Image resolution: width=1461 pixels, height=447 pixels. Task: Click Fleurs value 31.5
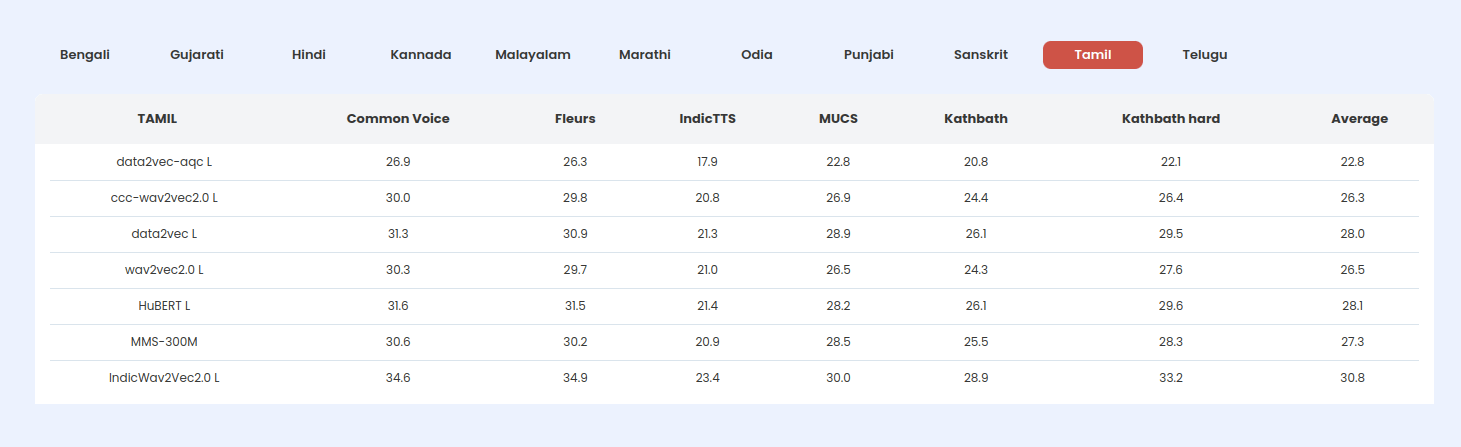tap(575, 306)
